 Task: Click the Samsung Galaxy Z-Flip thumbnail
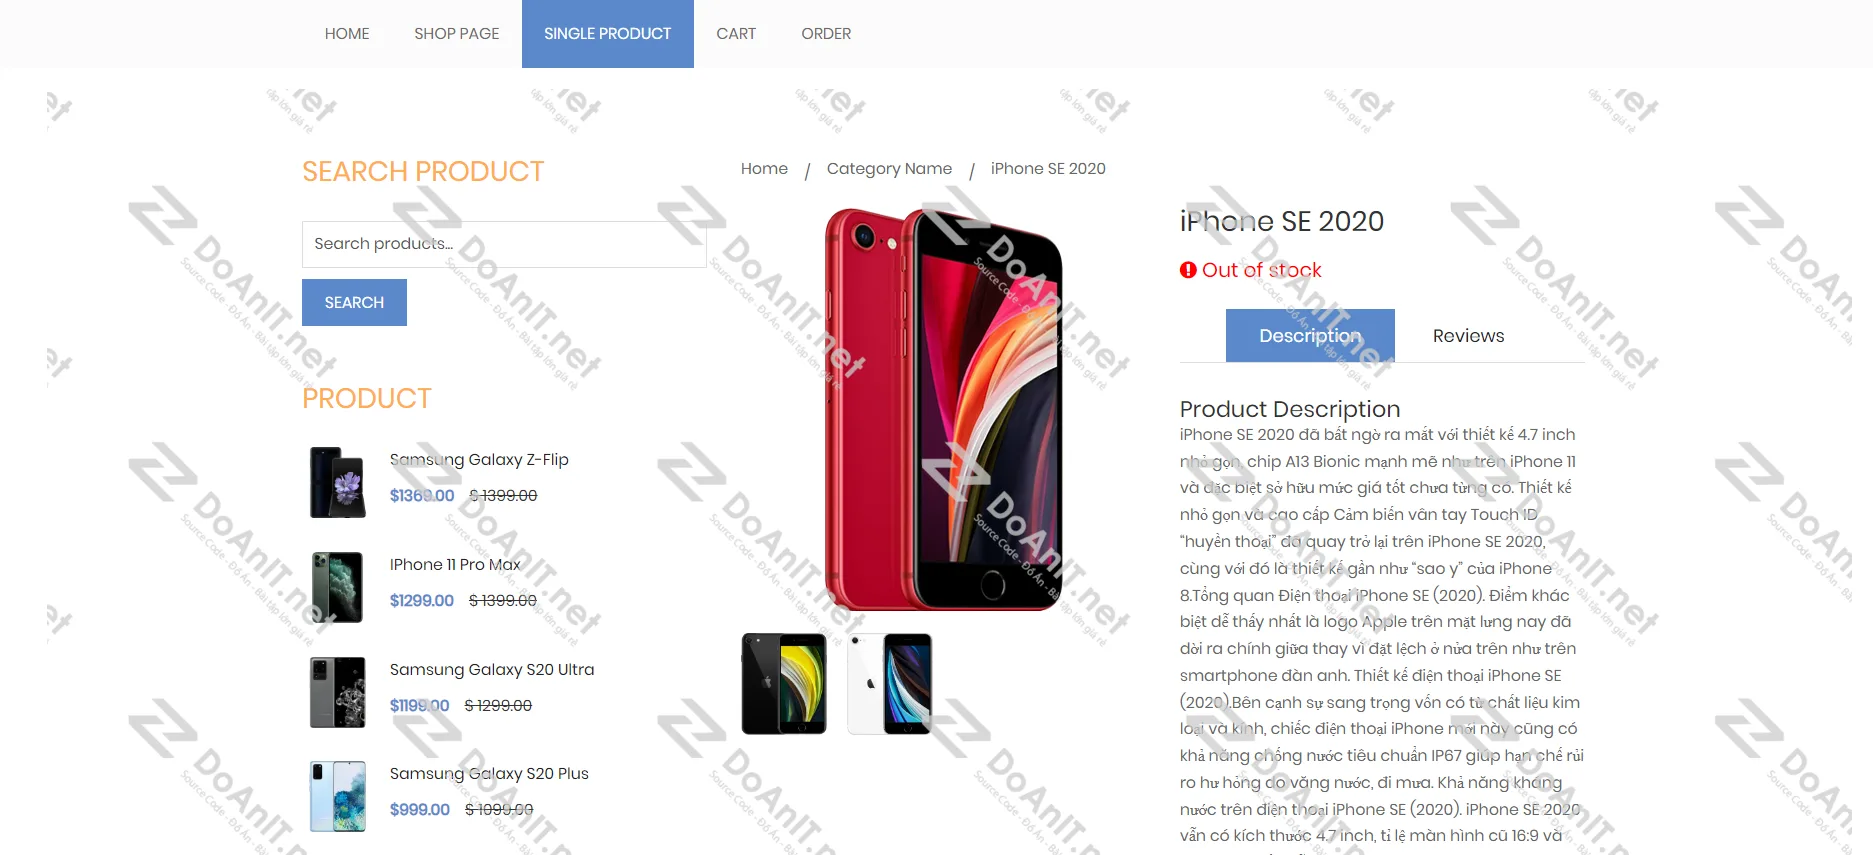[338, 482]
